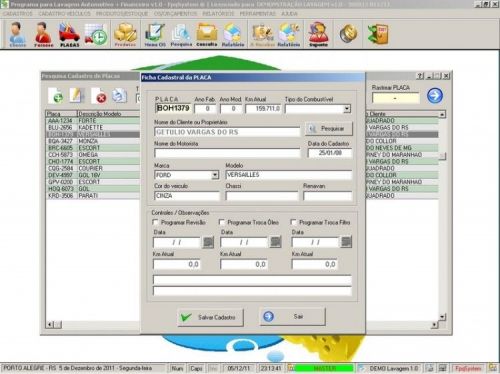Open the Pesquisa toolbar icon

(x=181, y=34)
